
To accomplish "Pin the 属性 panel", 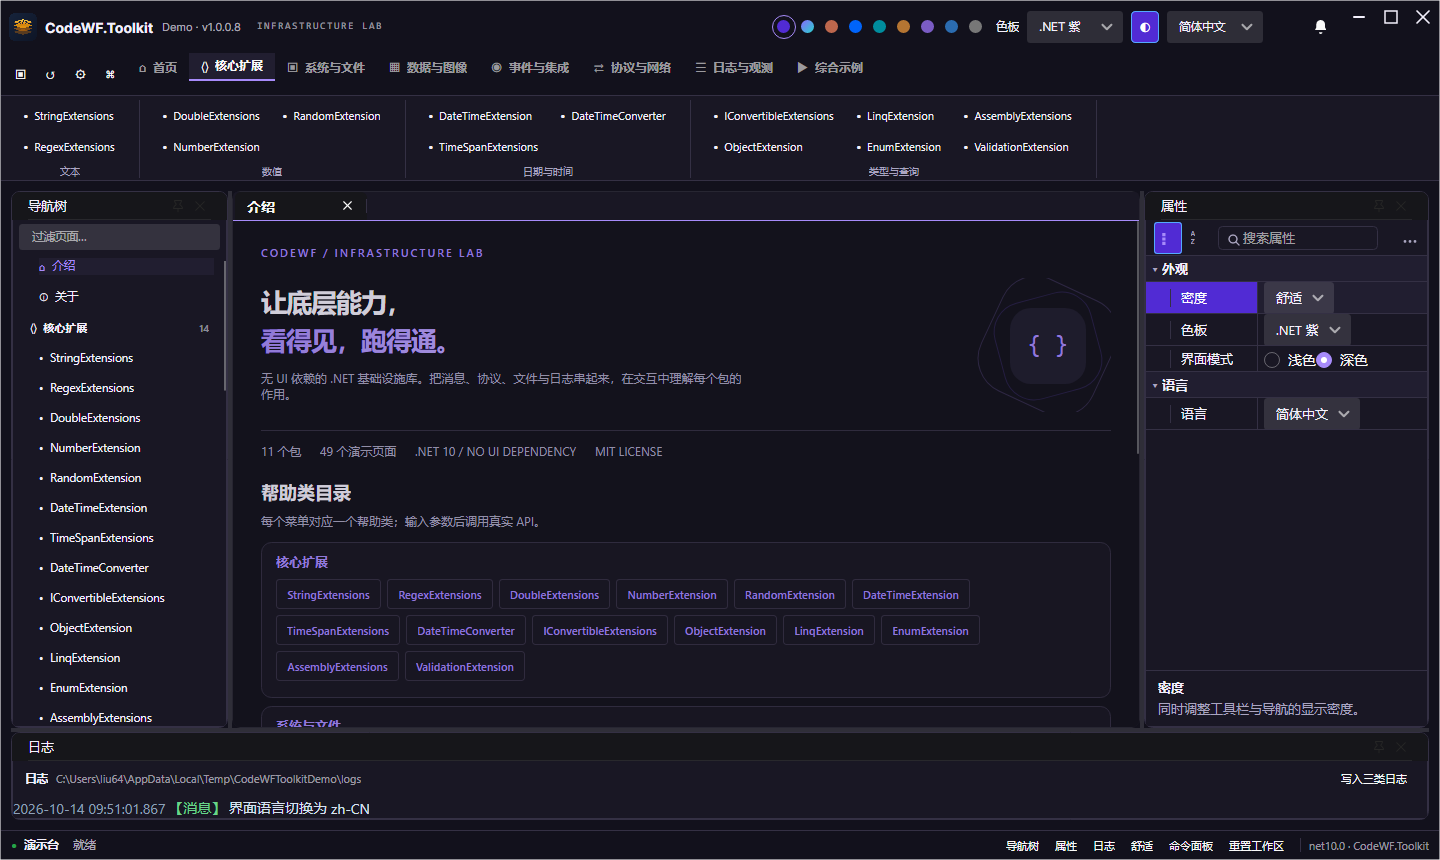I will [1379, 205].
